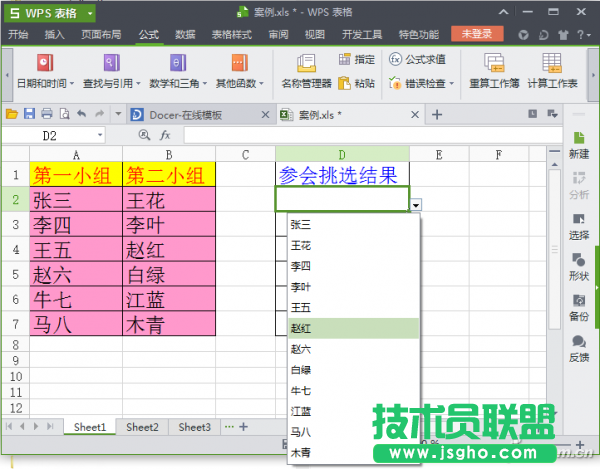This screenshot has height=469, width=600.
Task: Click the 公式求值 evaluate formula button
Action: click(x=417, y=59)
